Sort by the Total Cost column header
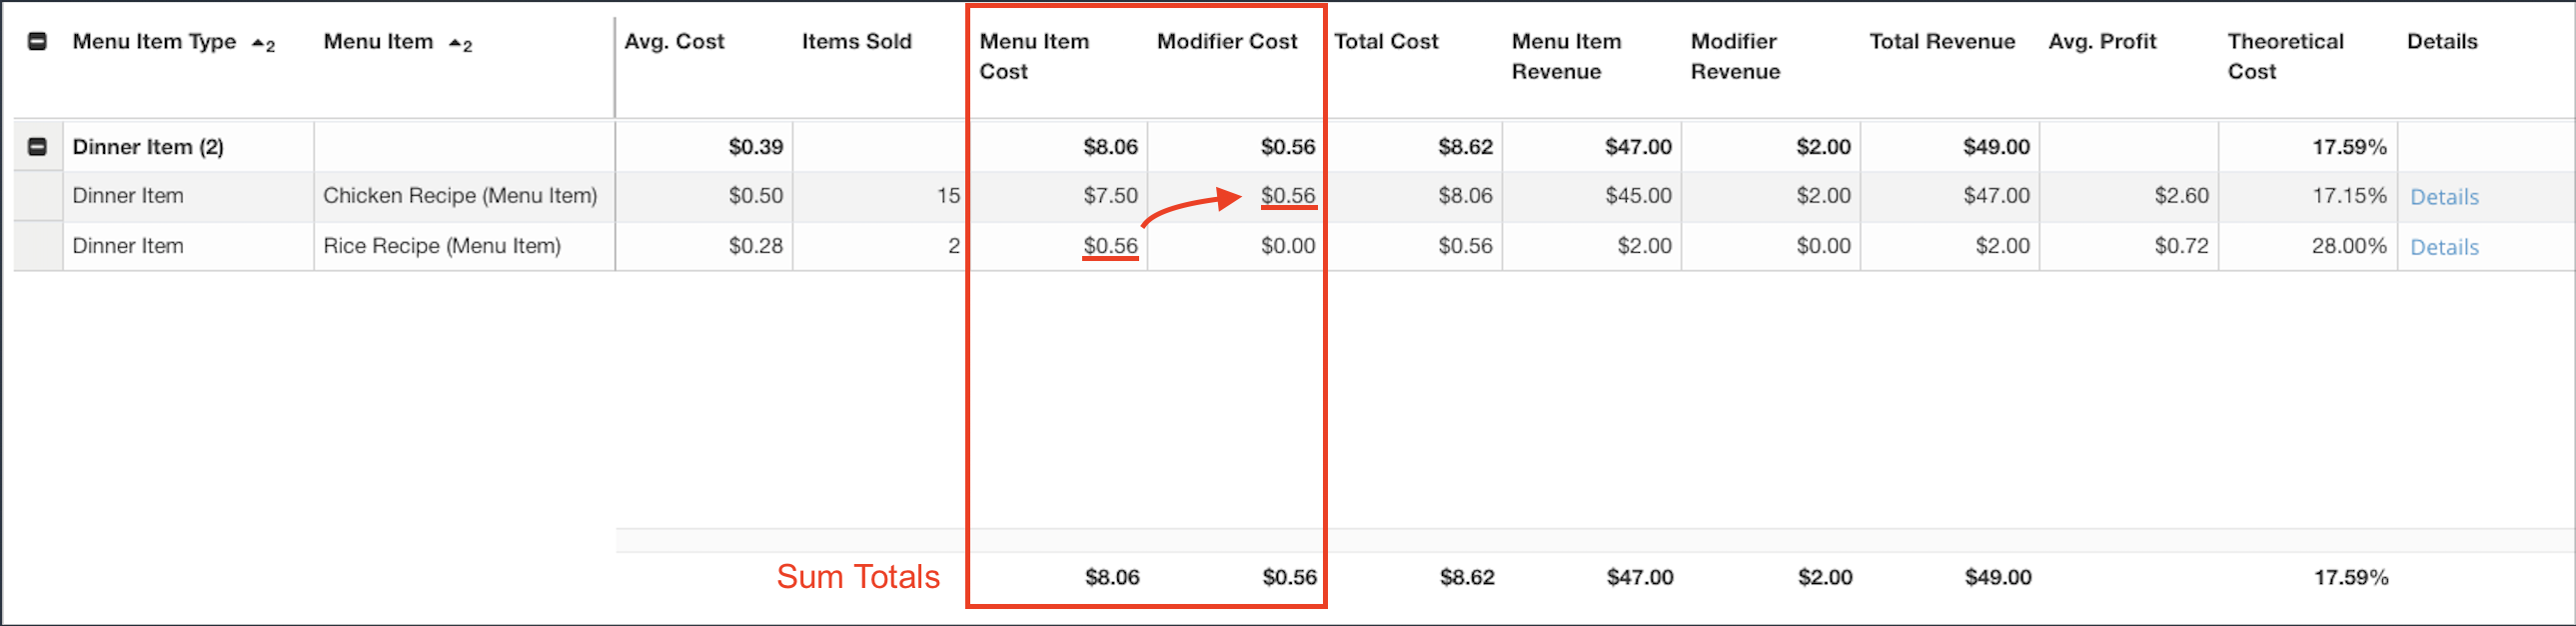This screenshot has height=626, width=2576. click(x=1386, y=41)
